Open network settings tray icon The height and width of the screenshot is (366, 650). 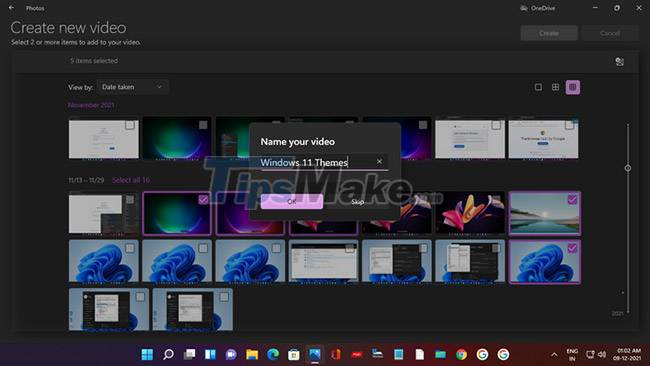[x=590, y=354]
